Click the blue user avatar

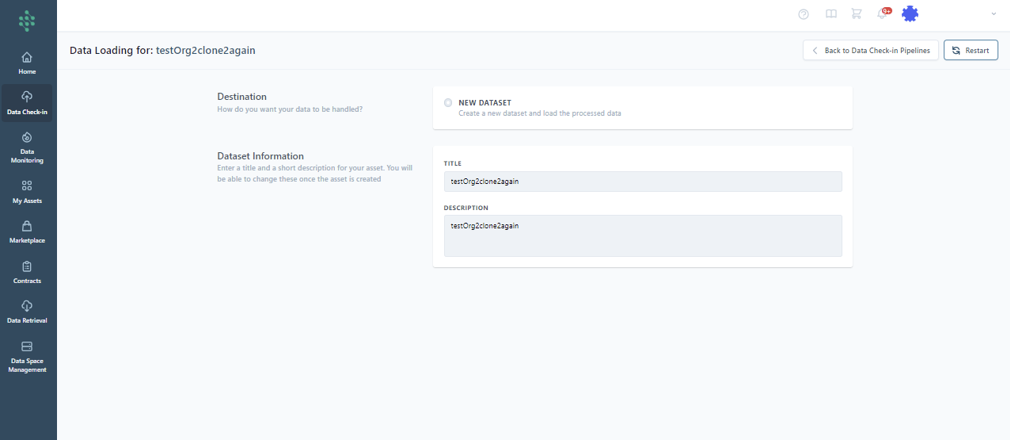[910, 14]
